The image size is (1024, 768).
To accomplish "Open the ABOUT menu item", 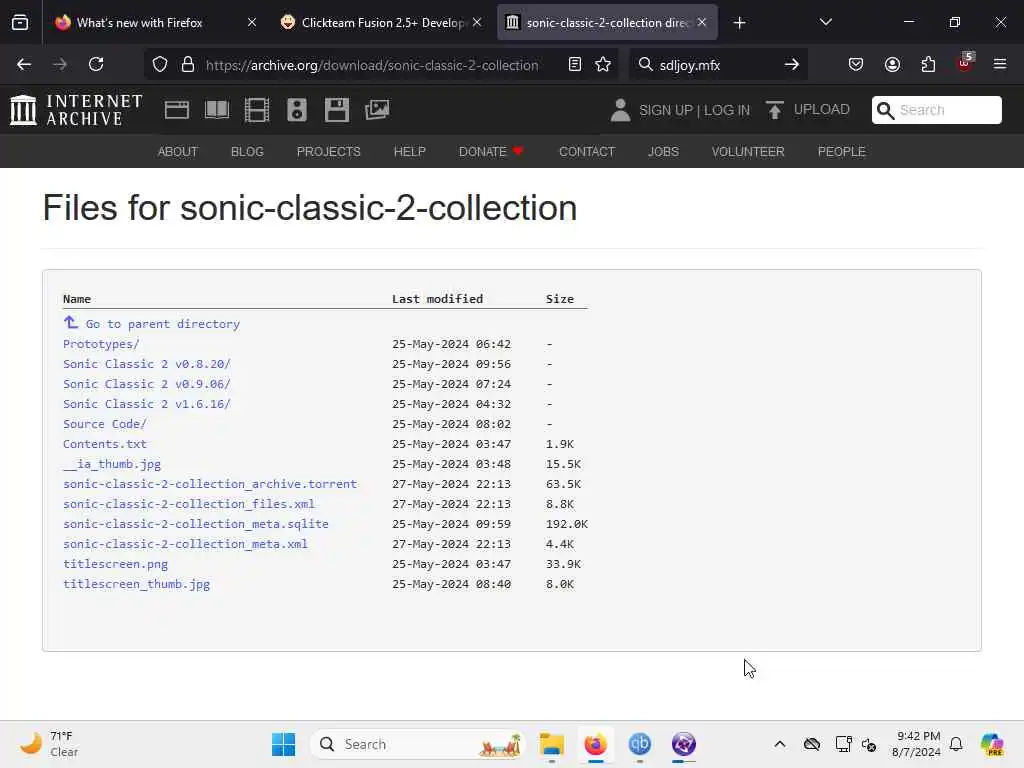I will 178,152.
